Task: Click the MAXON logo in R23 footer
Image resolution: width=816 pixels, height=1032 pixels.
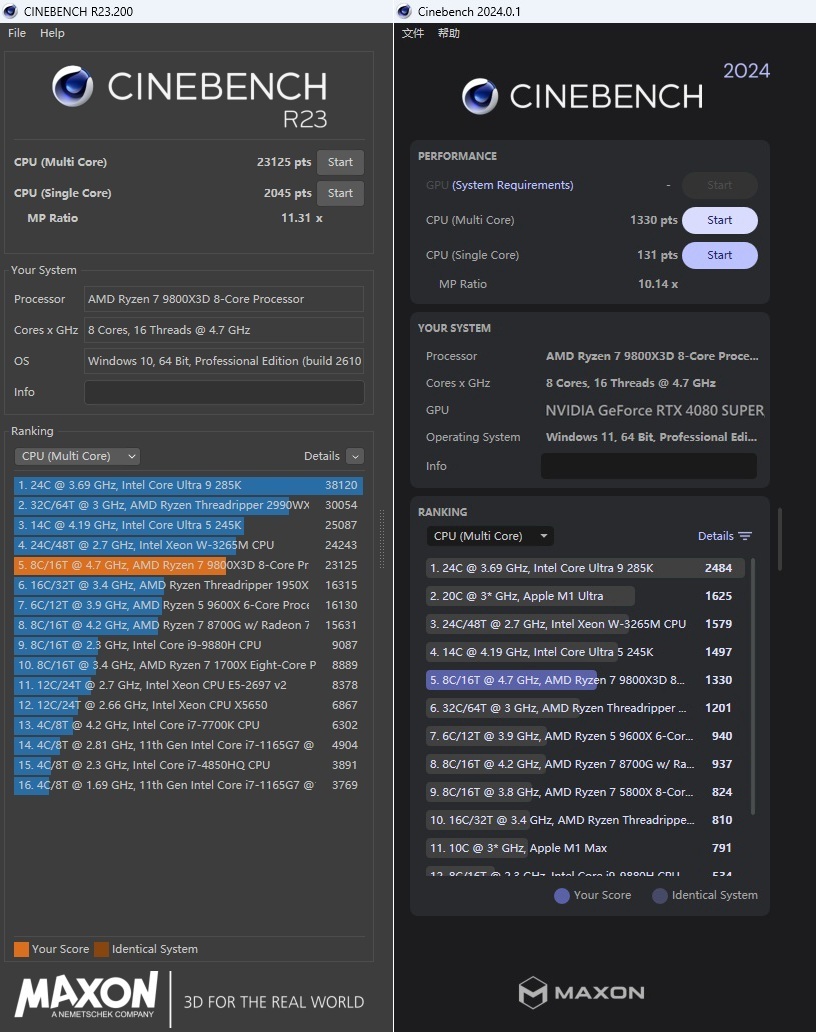Action: pyautogui.click(x=87, y=995)
